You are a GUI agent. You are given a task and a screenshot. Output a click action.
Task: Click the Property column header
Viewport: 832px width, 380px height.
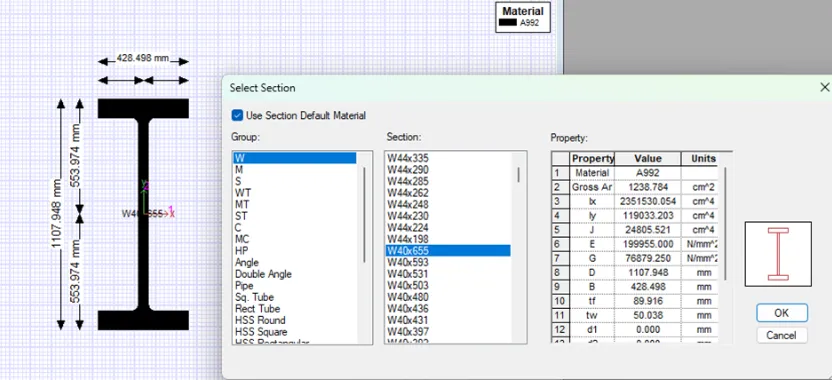(x=592, y=159)
